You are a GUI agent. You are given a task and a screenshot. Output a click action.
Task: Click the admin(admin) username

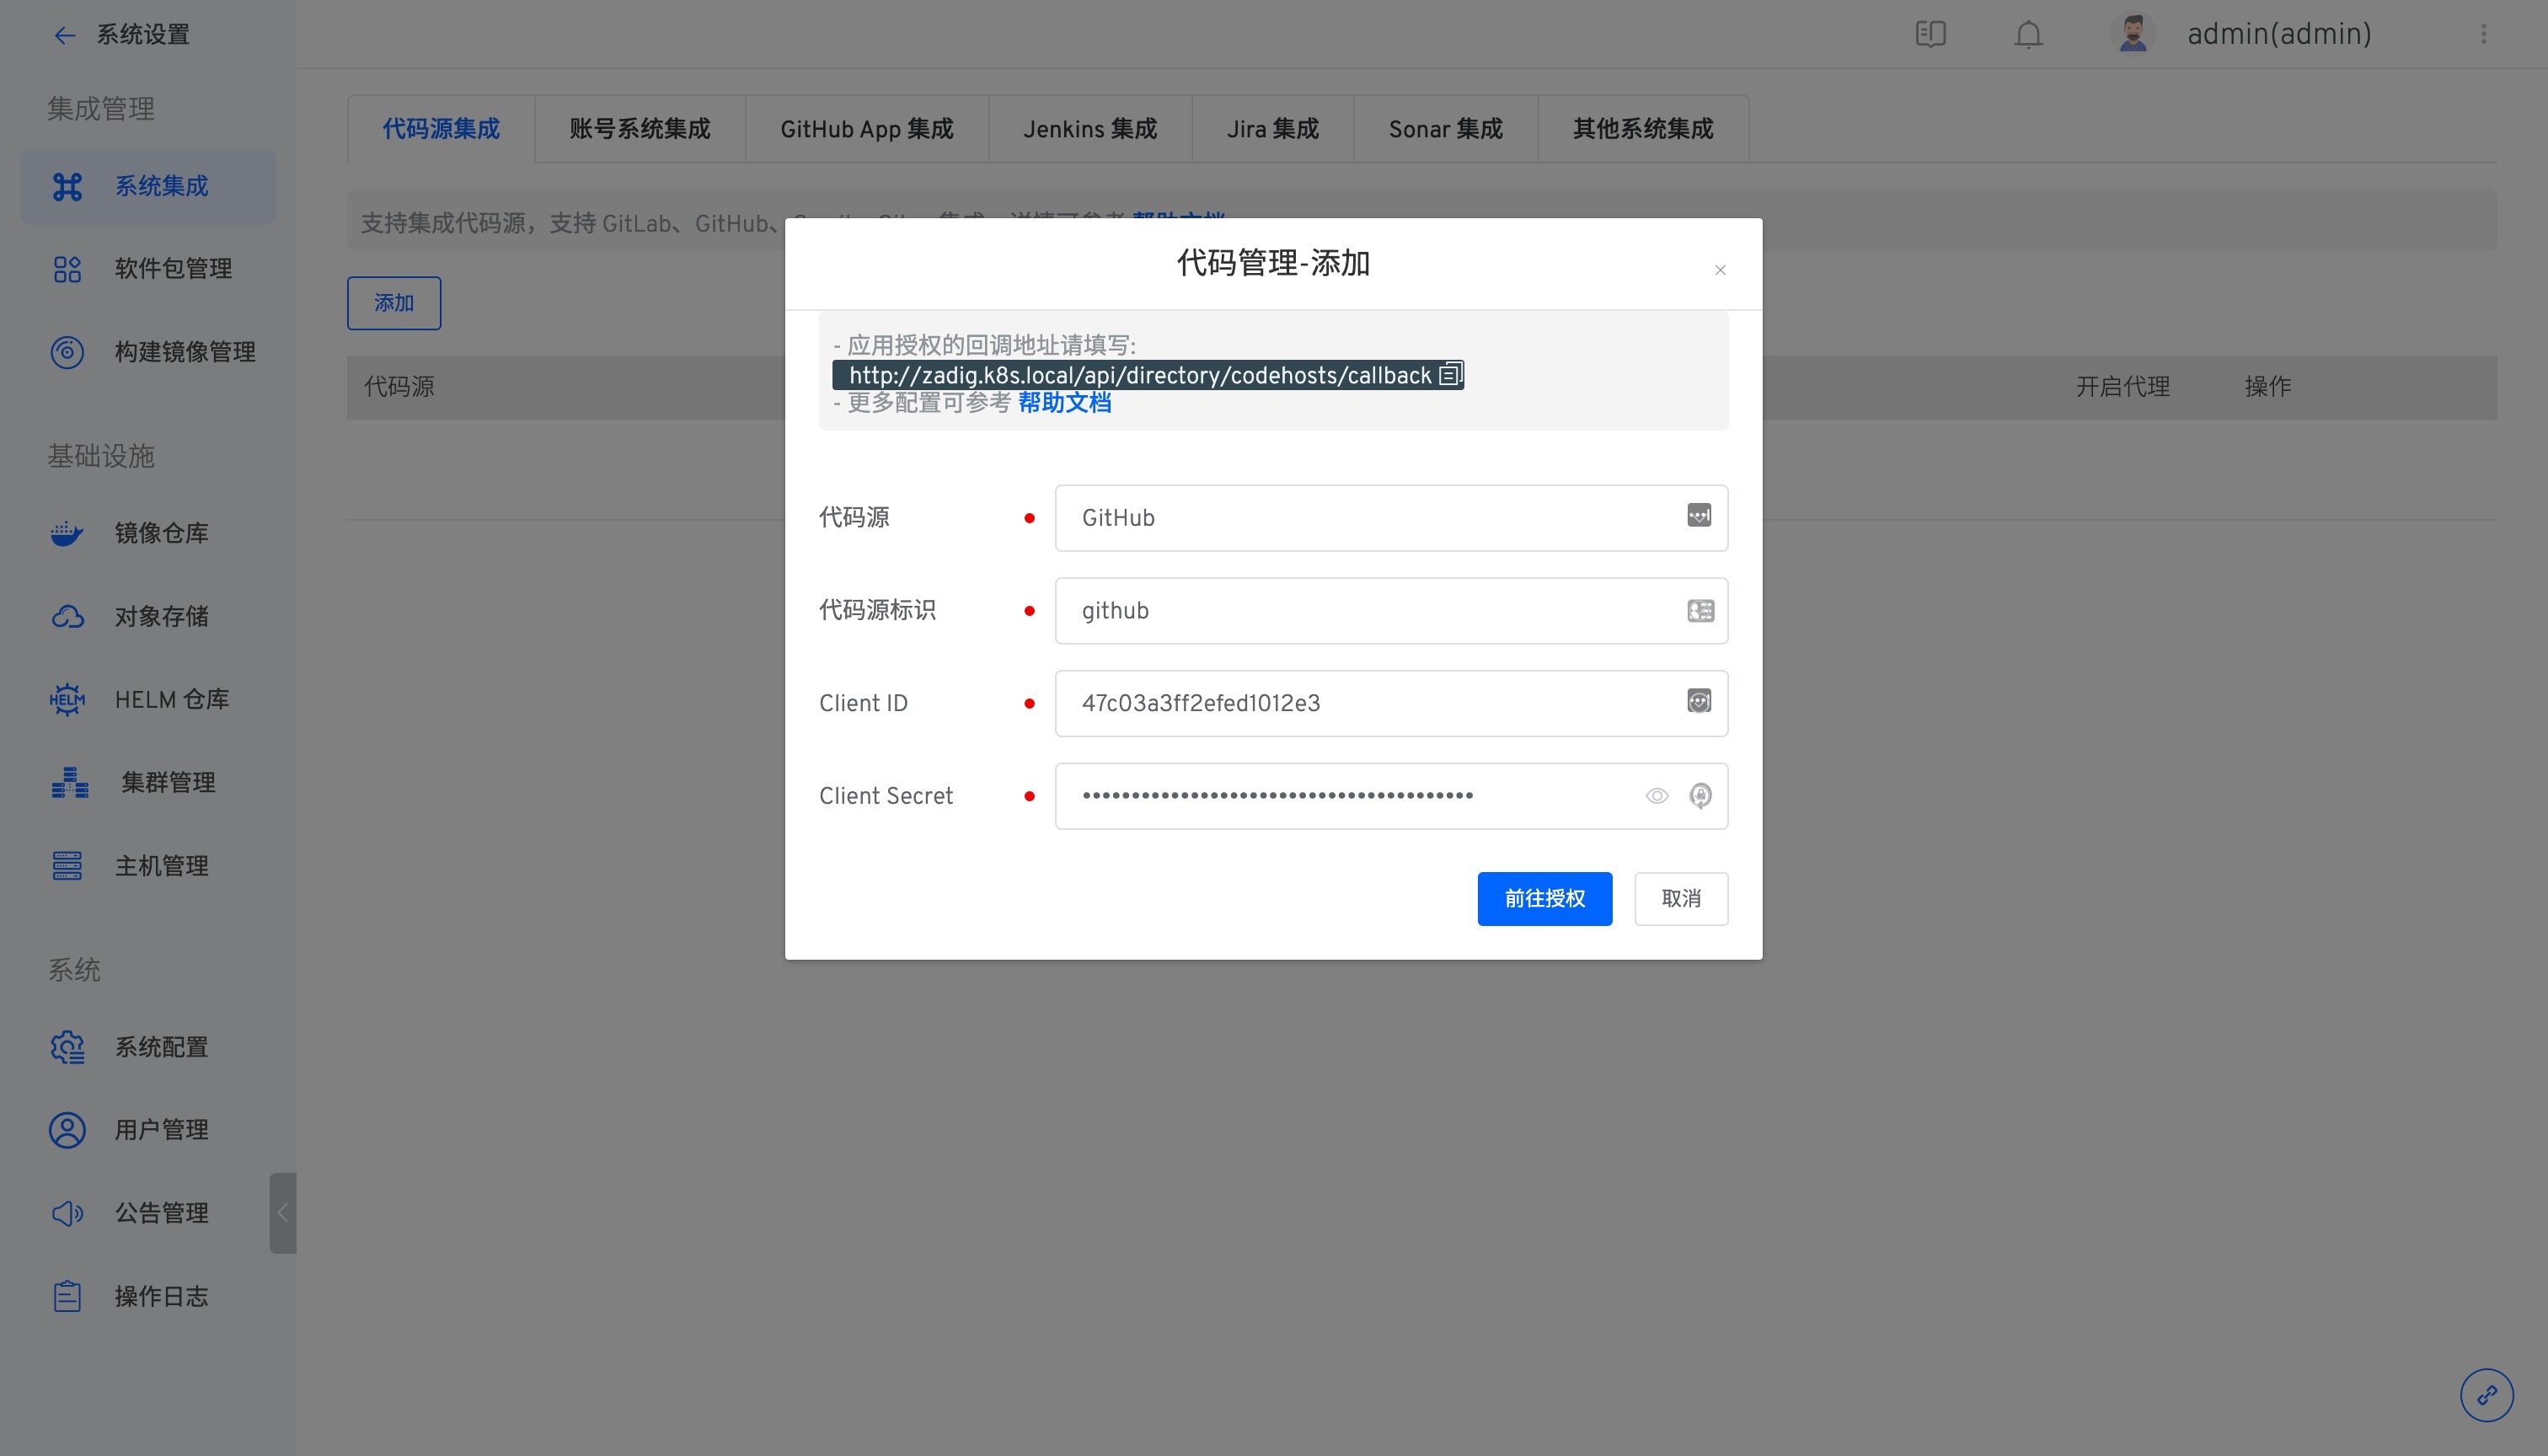click(2279, 34)
